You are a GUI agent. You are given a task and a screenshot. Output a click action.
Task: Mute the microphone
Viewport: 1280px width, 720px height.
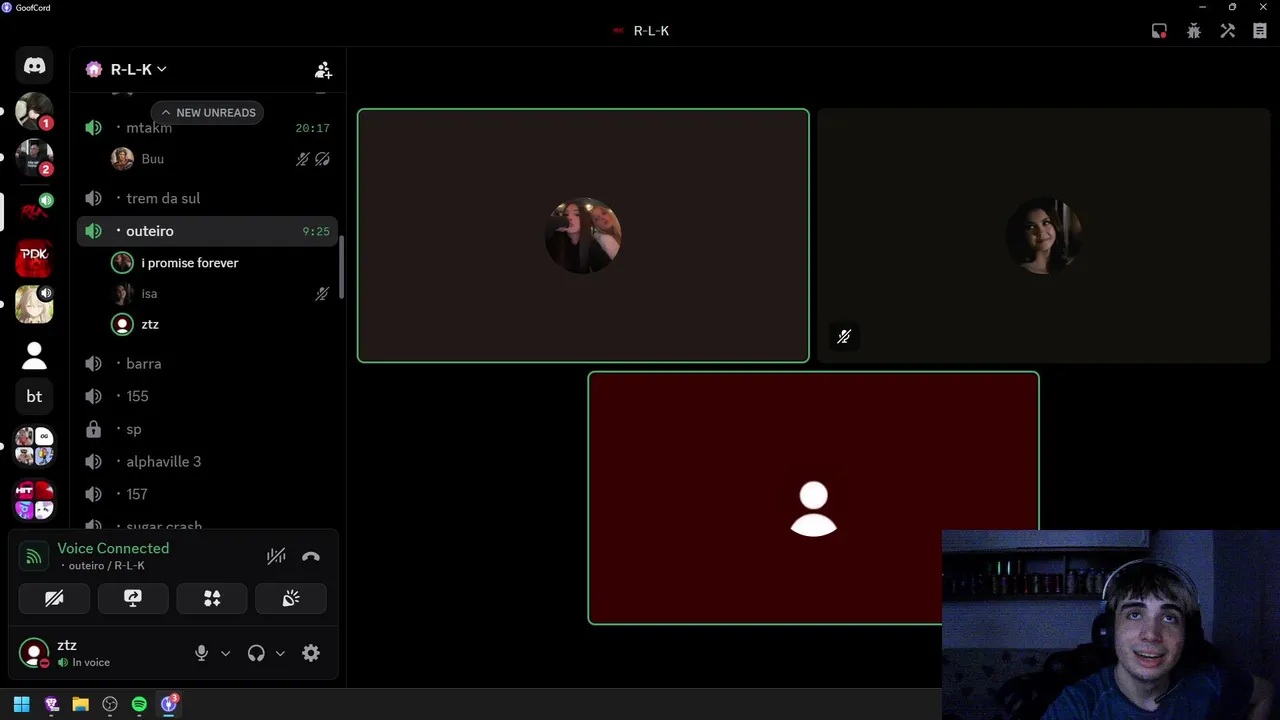(201, 653)
